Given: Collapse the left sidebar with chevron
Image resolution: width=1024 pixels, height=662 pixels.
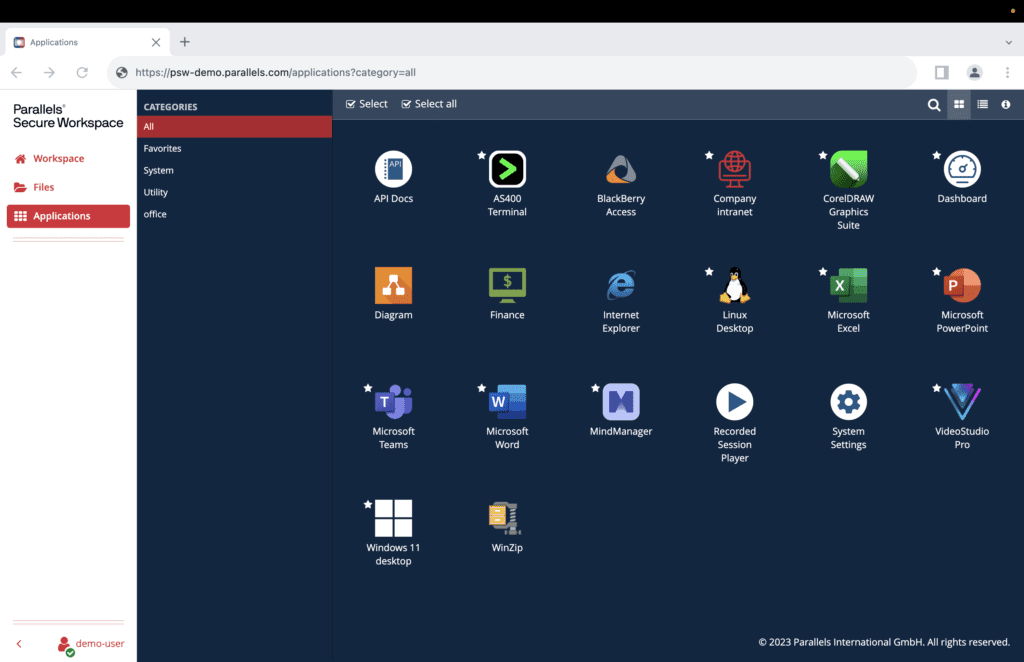Looking at the screenshot, I should [19, 644].
